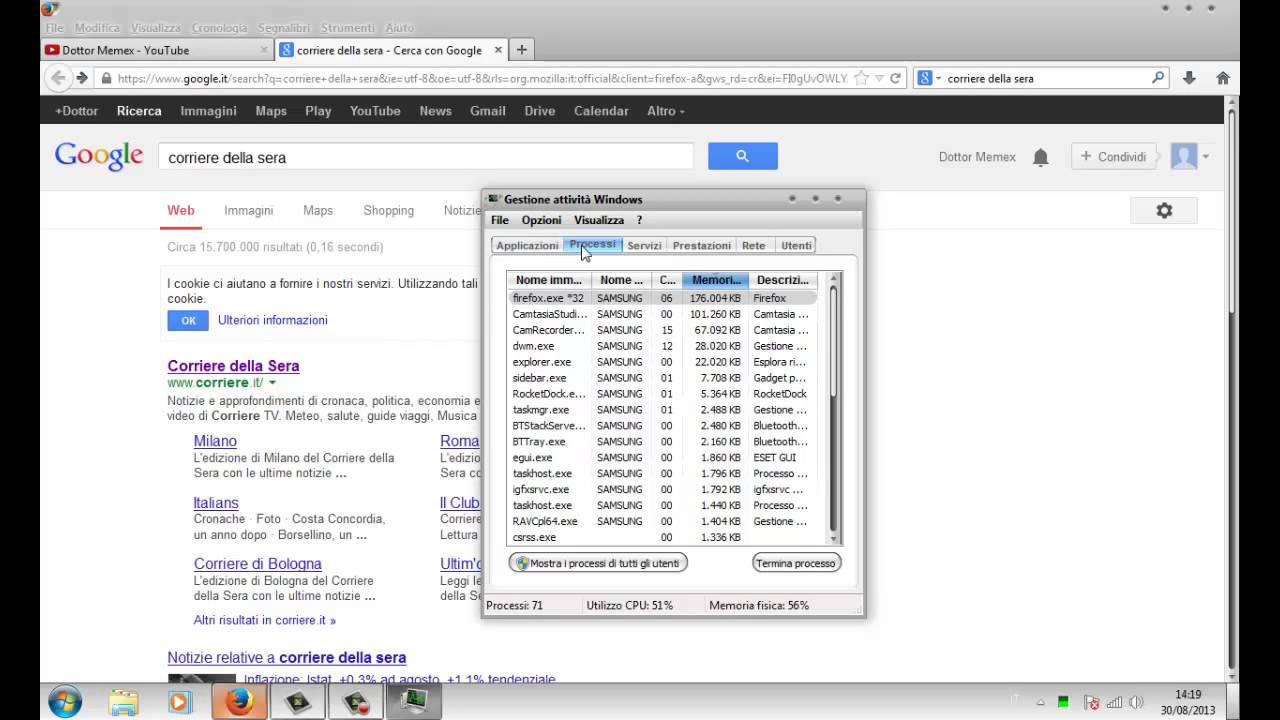Viewport: 1280px width, 720px height.
Task: Click the blue Google search magnifier button
Action: (742, 156)
